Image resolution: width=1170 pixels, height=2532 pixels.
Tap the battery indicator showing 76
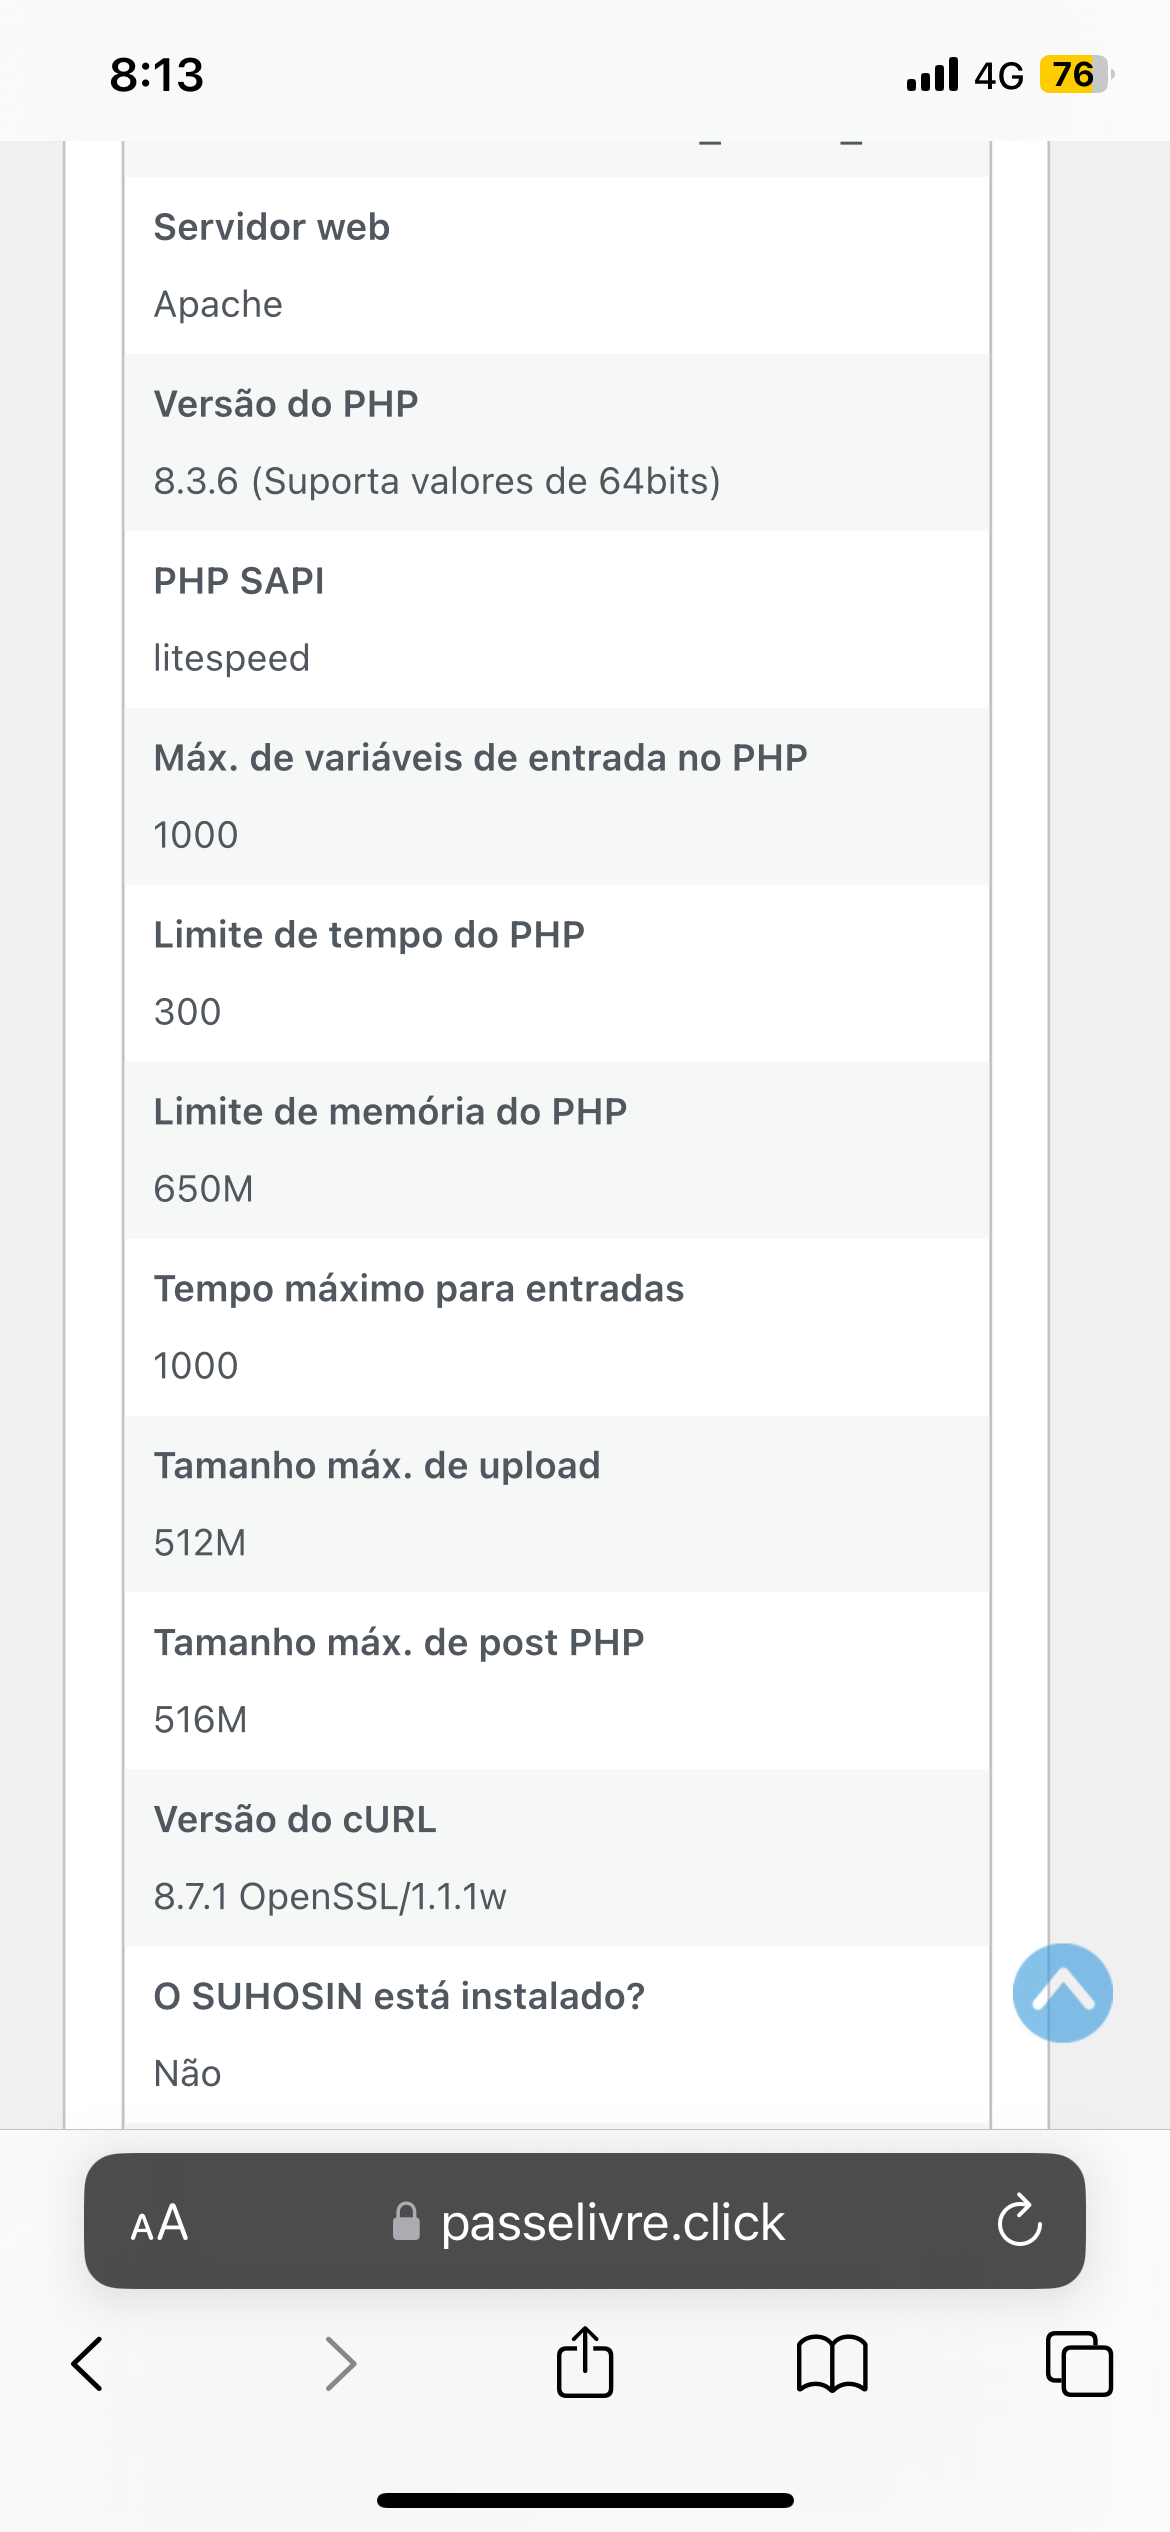pyautogui.click(x=1076, y=75)
